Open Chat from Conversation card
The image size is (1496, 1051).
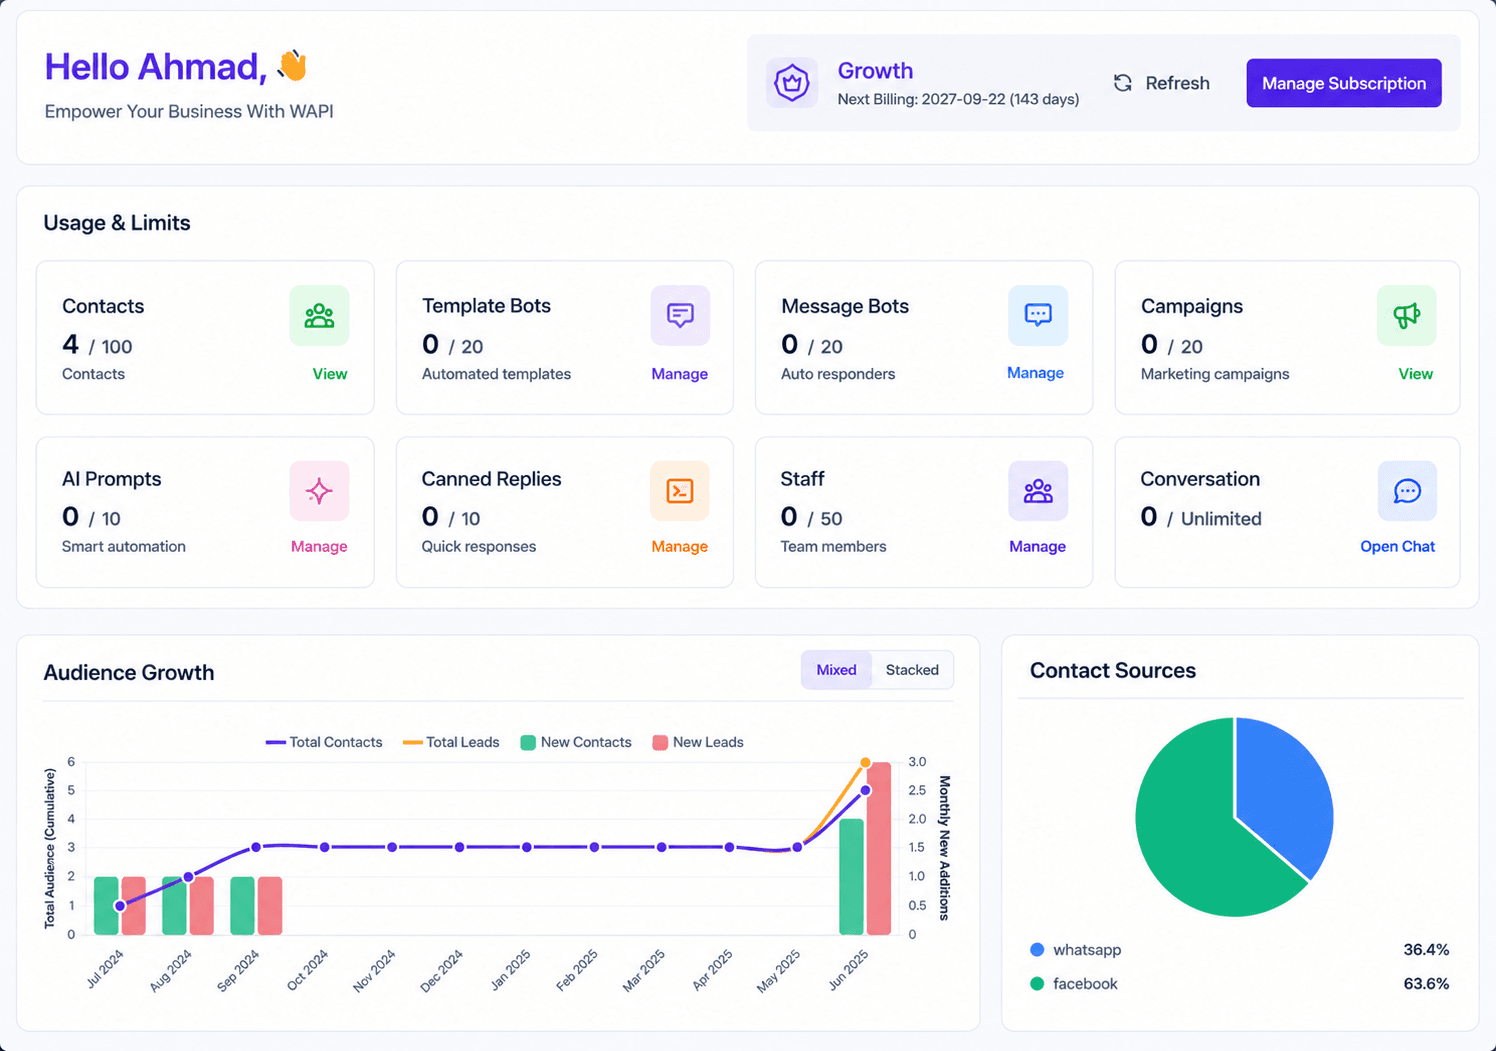tap(1397, 546)
